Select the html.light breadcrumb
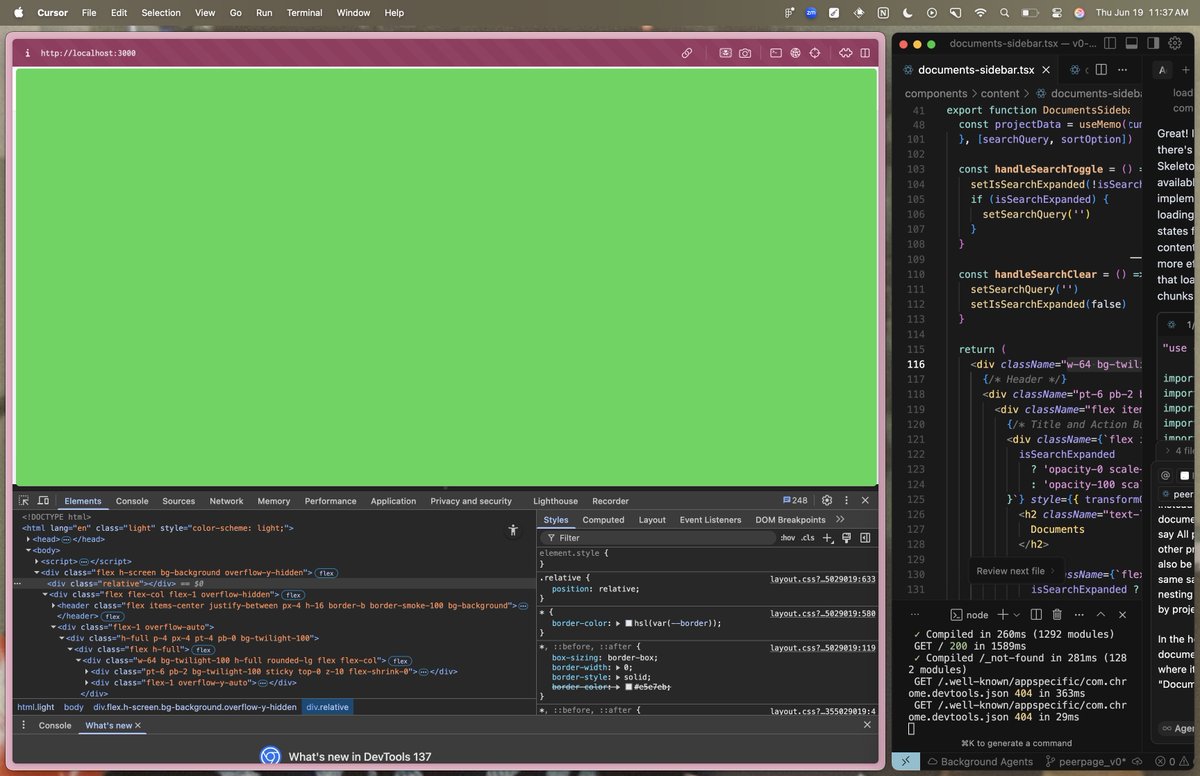Viewport: 1200px width, 776px height. (36, 706)
